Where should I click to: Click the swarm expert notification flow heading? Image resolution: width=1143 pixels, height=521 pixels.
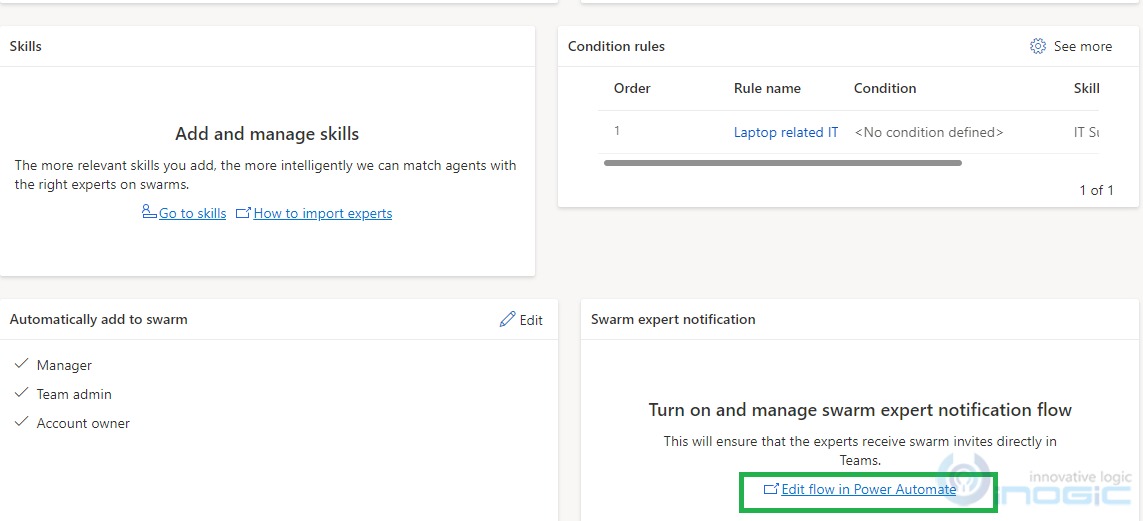coord(860,410)
